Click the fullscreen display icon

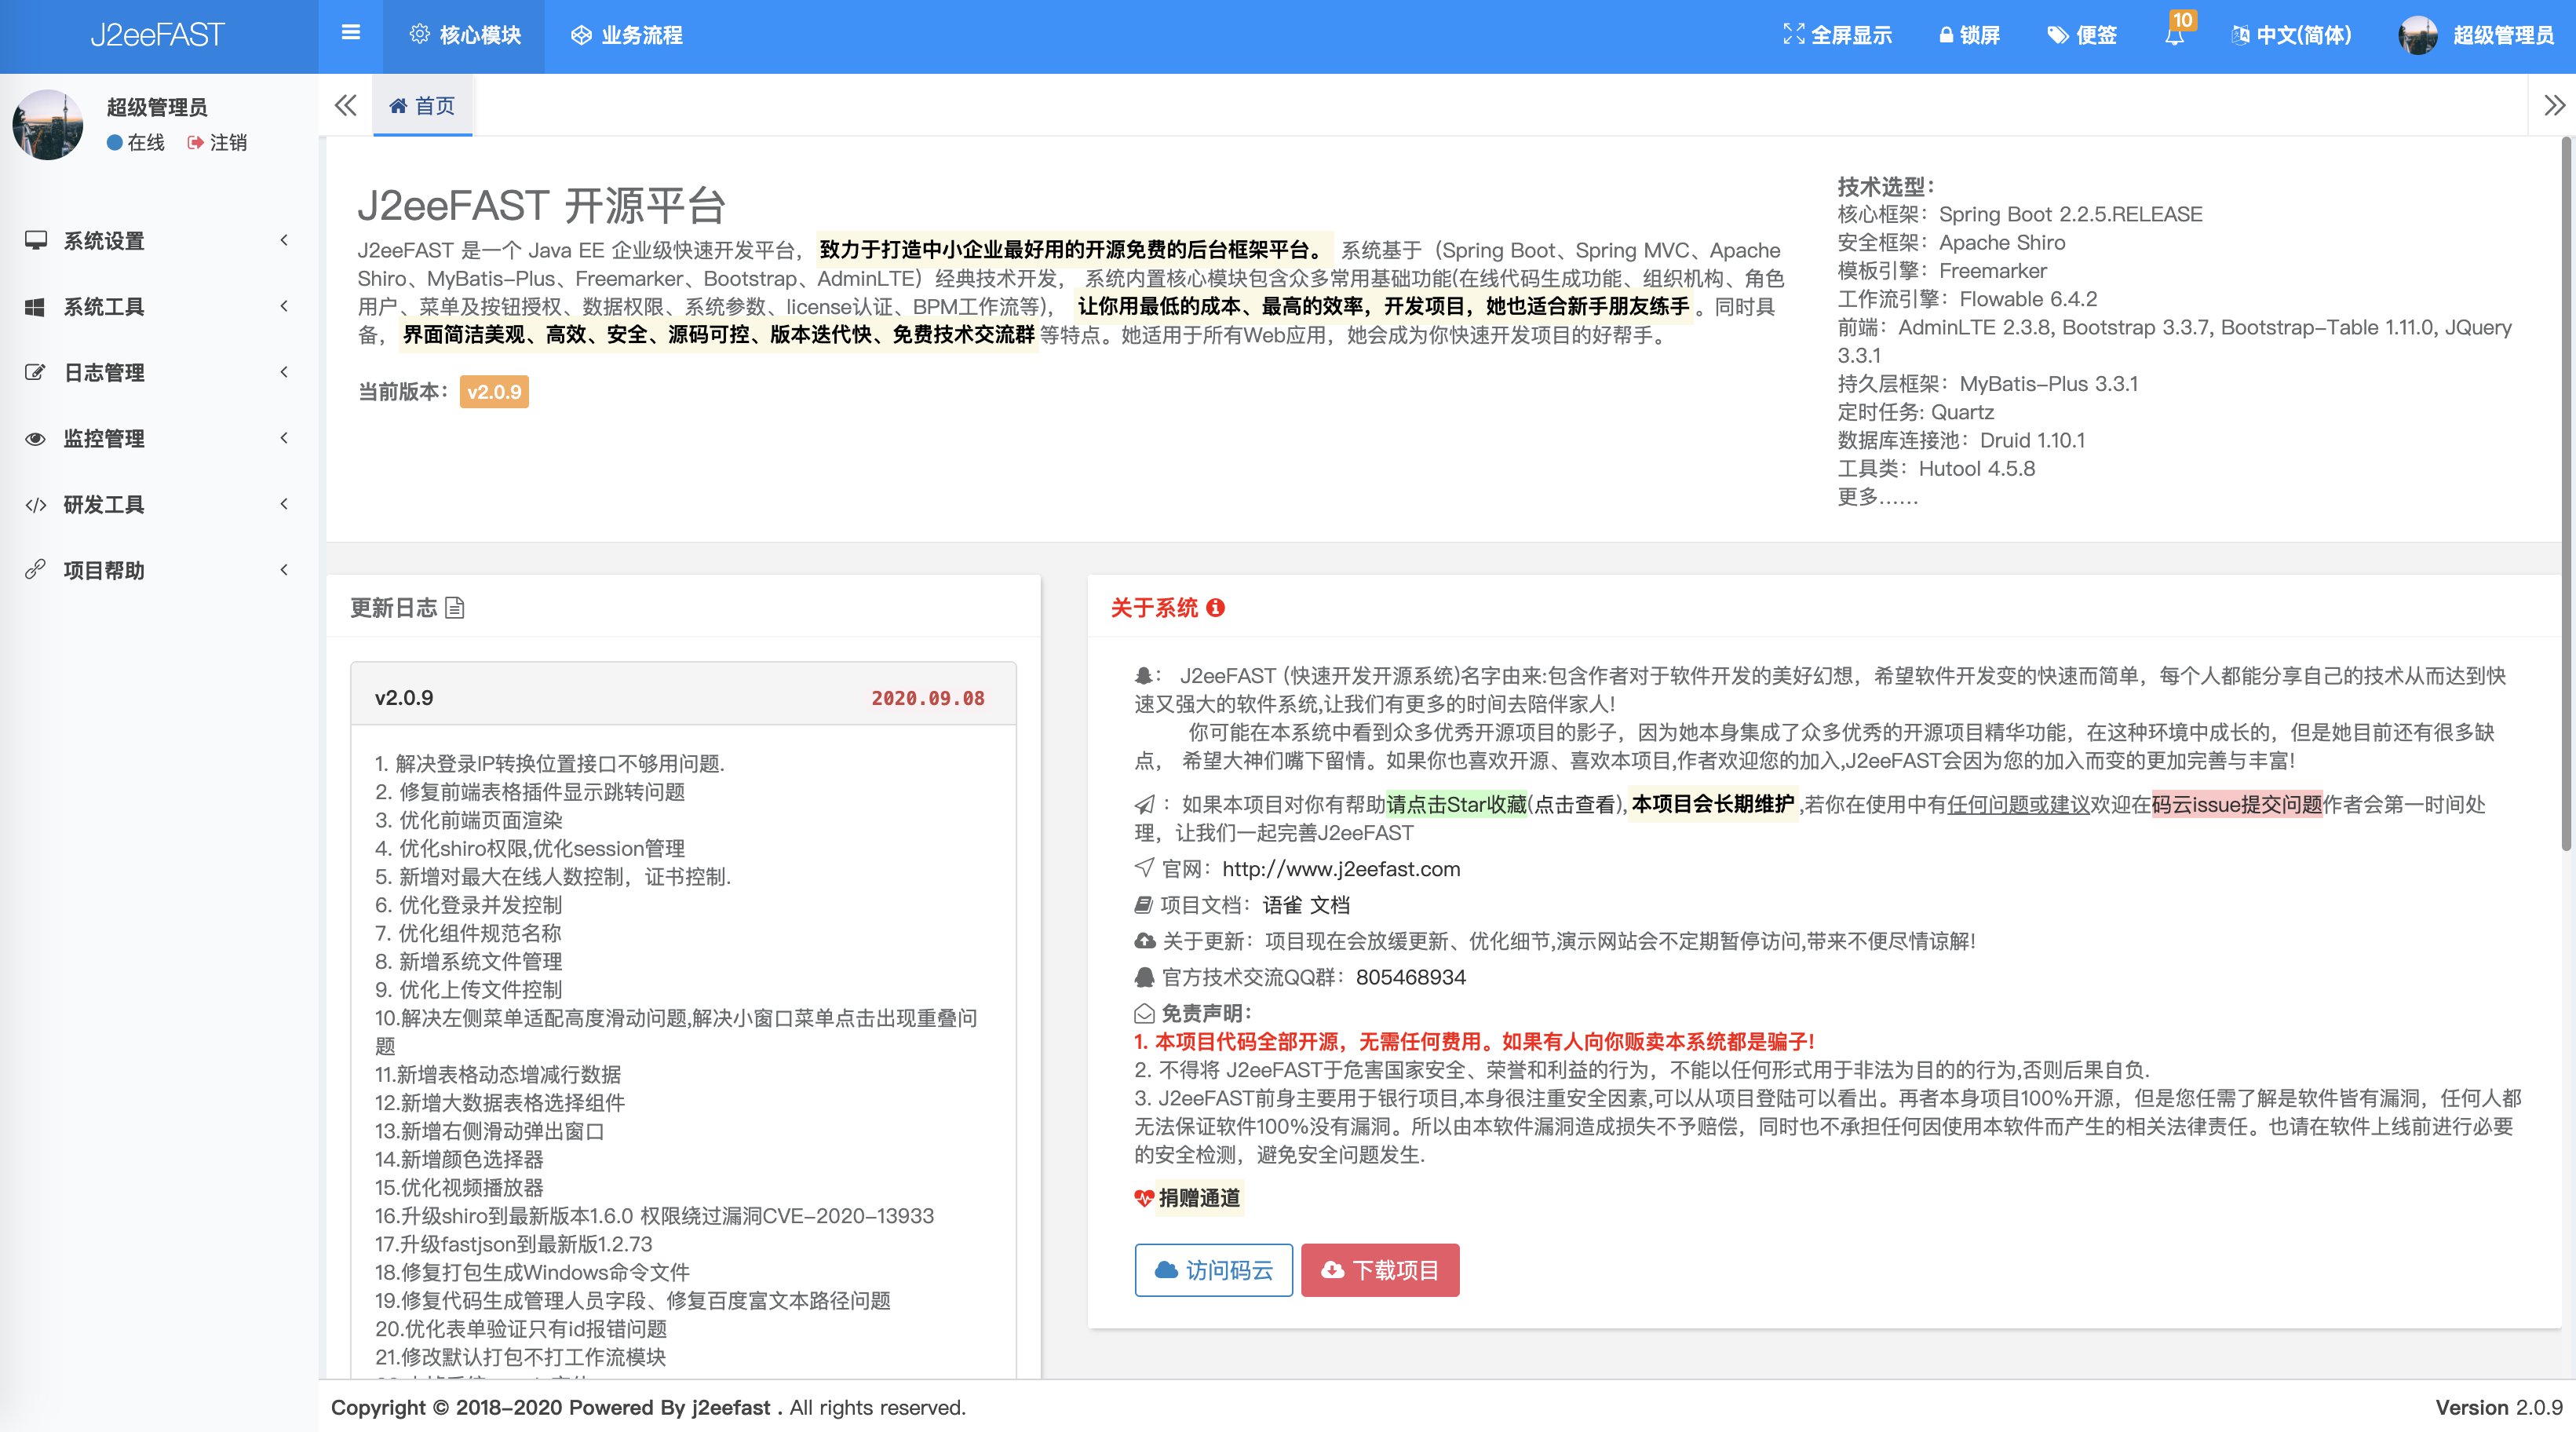click(1793, 35)
